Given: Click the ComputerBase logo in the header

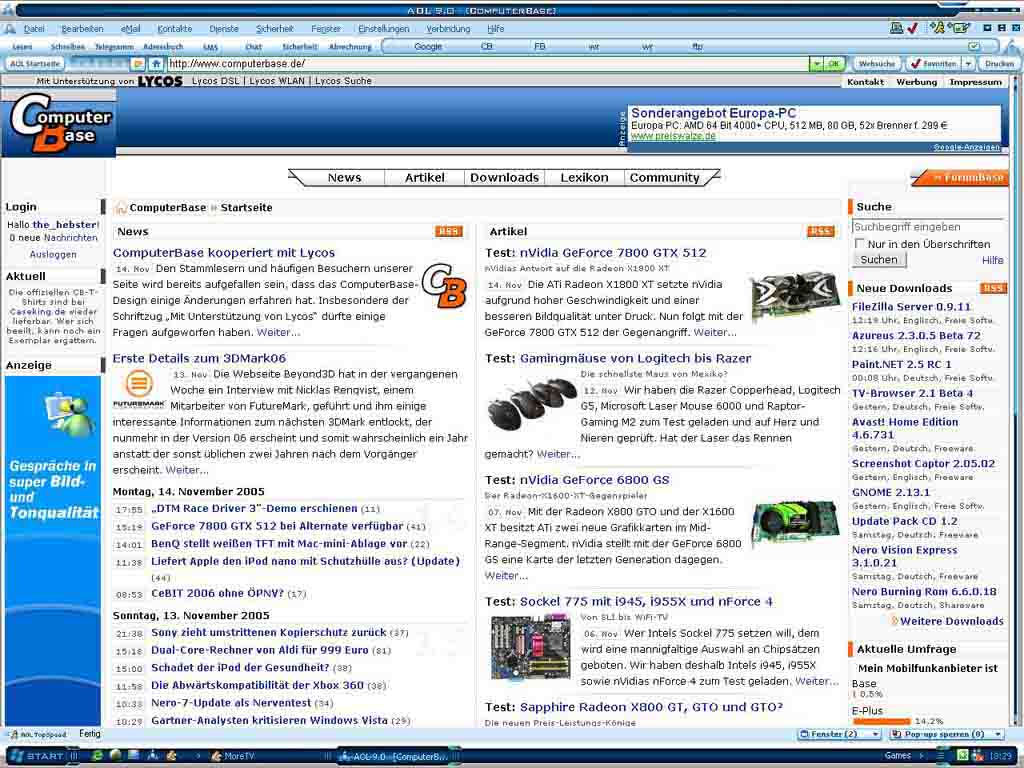Looking at the screenshot, I should click(x=59, y=123).
